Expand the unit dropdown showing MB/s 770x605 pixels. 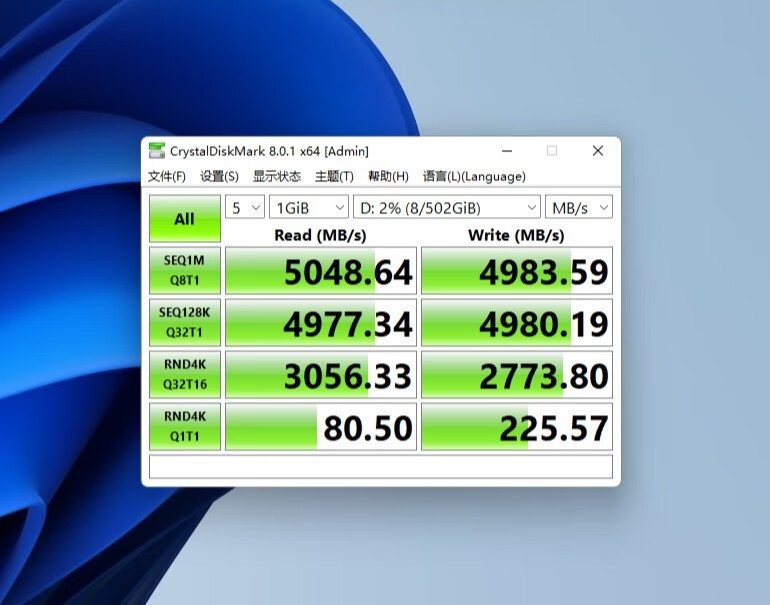coord(579,207)
